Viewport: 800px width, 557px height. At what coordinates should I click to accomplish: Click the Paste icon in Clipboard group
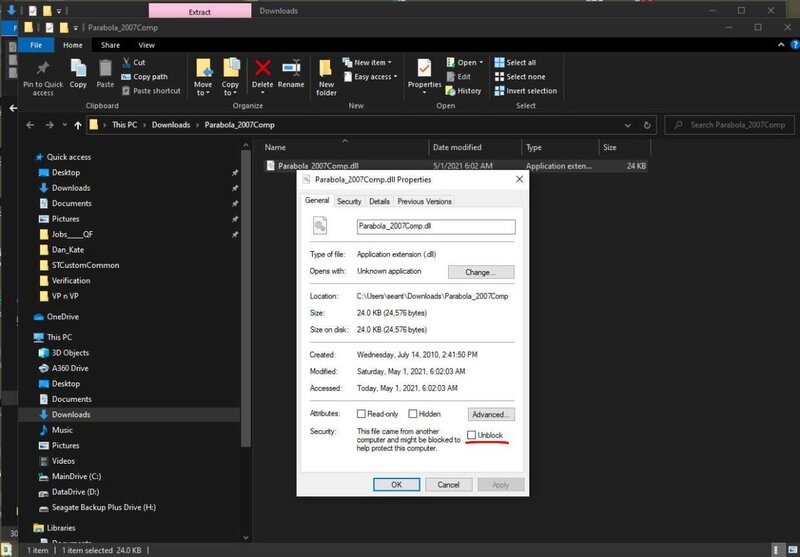click(105, 69)
